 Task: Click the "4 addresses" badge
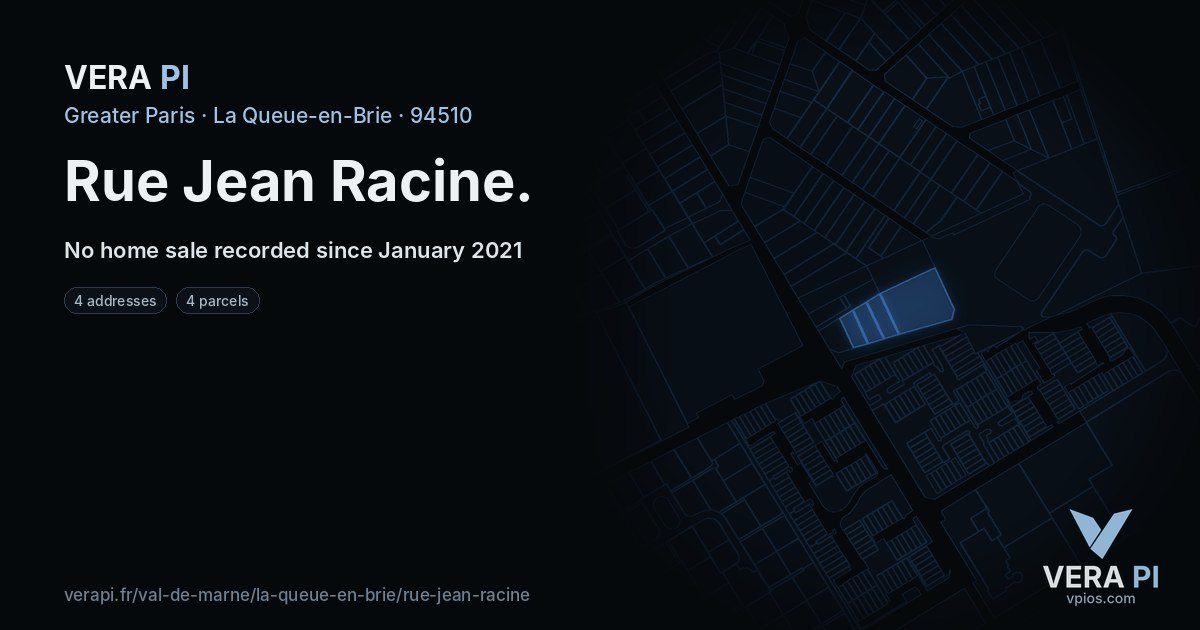115,300
